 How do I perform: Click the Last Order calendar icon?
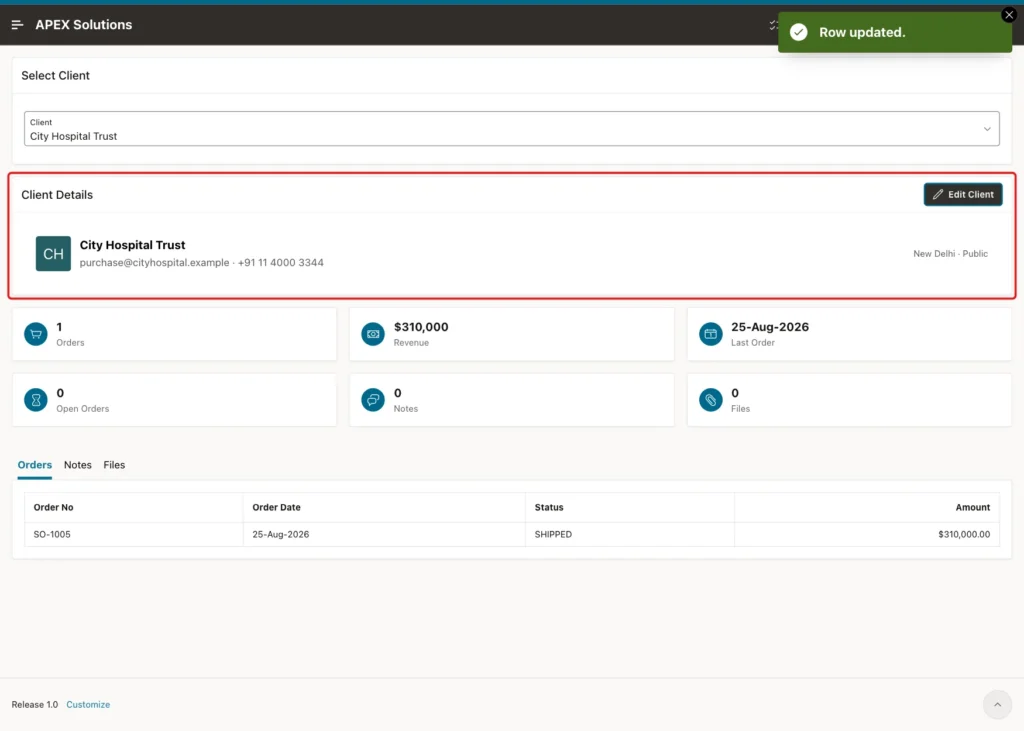point(711,334)
